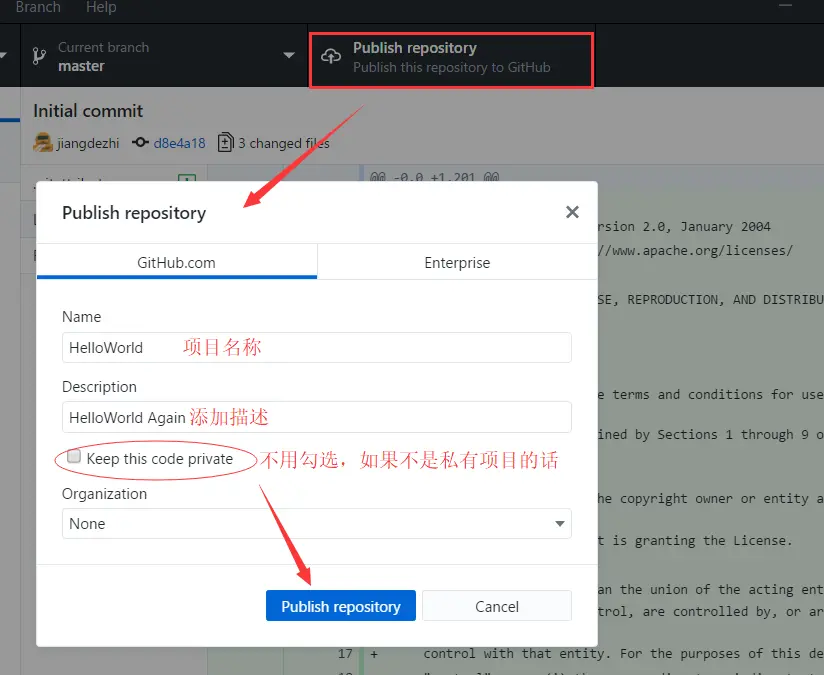Click the blue Publish repository button

pyautogui.click(x=341, y=606)
